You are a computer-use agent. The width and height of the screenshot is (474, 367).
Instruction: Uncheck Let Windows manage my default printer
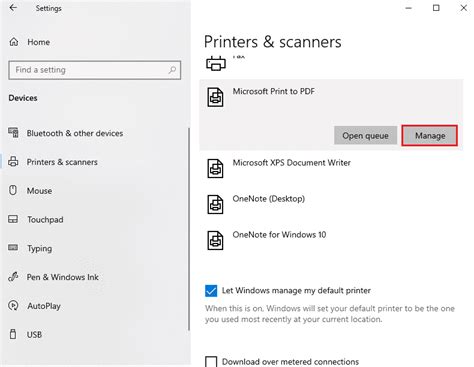coord(211,291)
